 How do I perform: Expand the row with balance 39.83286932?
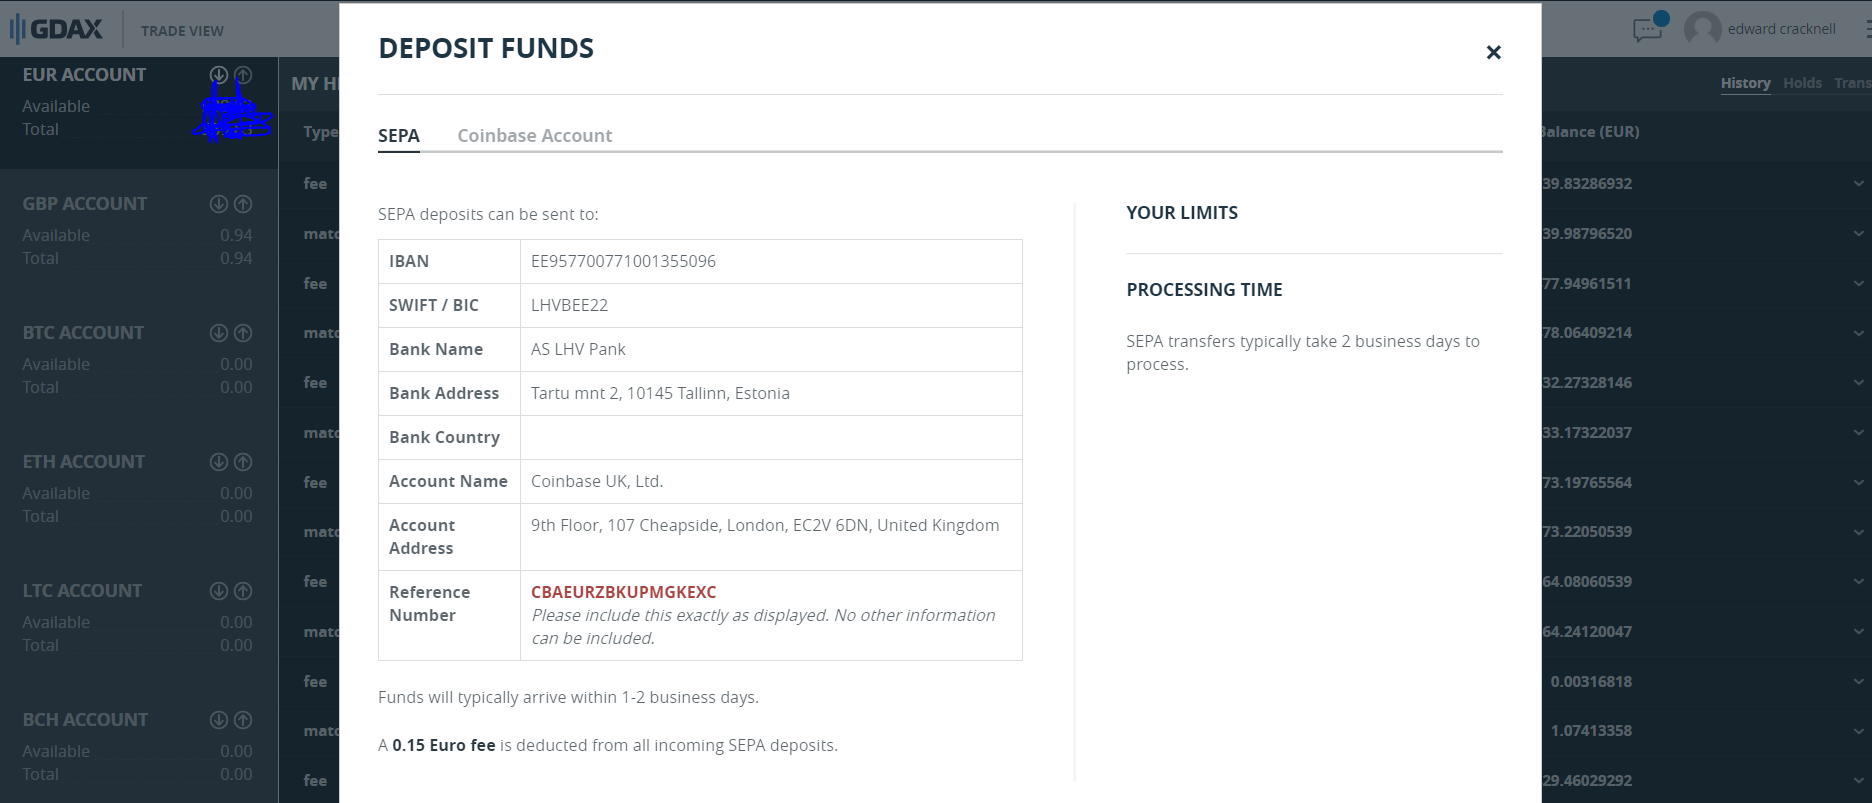pyautogui.click(x=1857, y=184)
